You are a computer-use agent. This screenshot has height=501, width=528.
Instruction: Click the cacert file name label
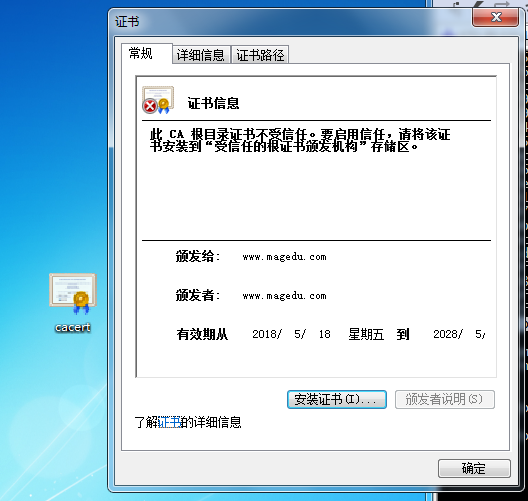[73, 327]
